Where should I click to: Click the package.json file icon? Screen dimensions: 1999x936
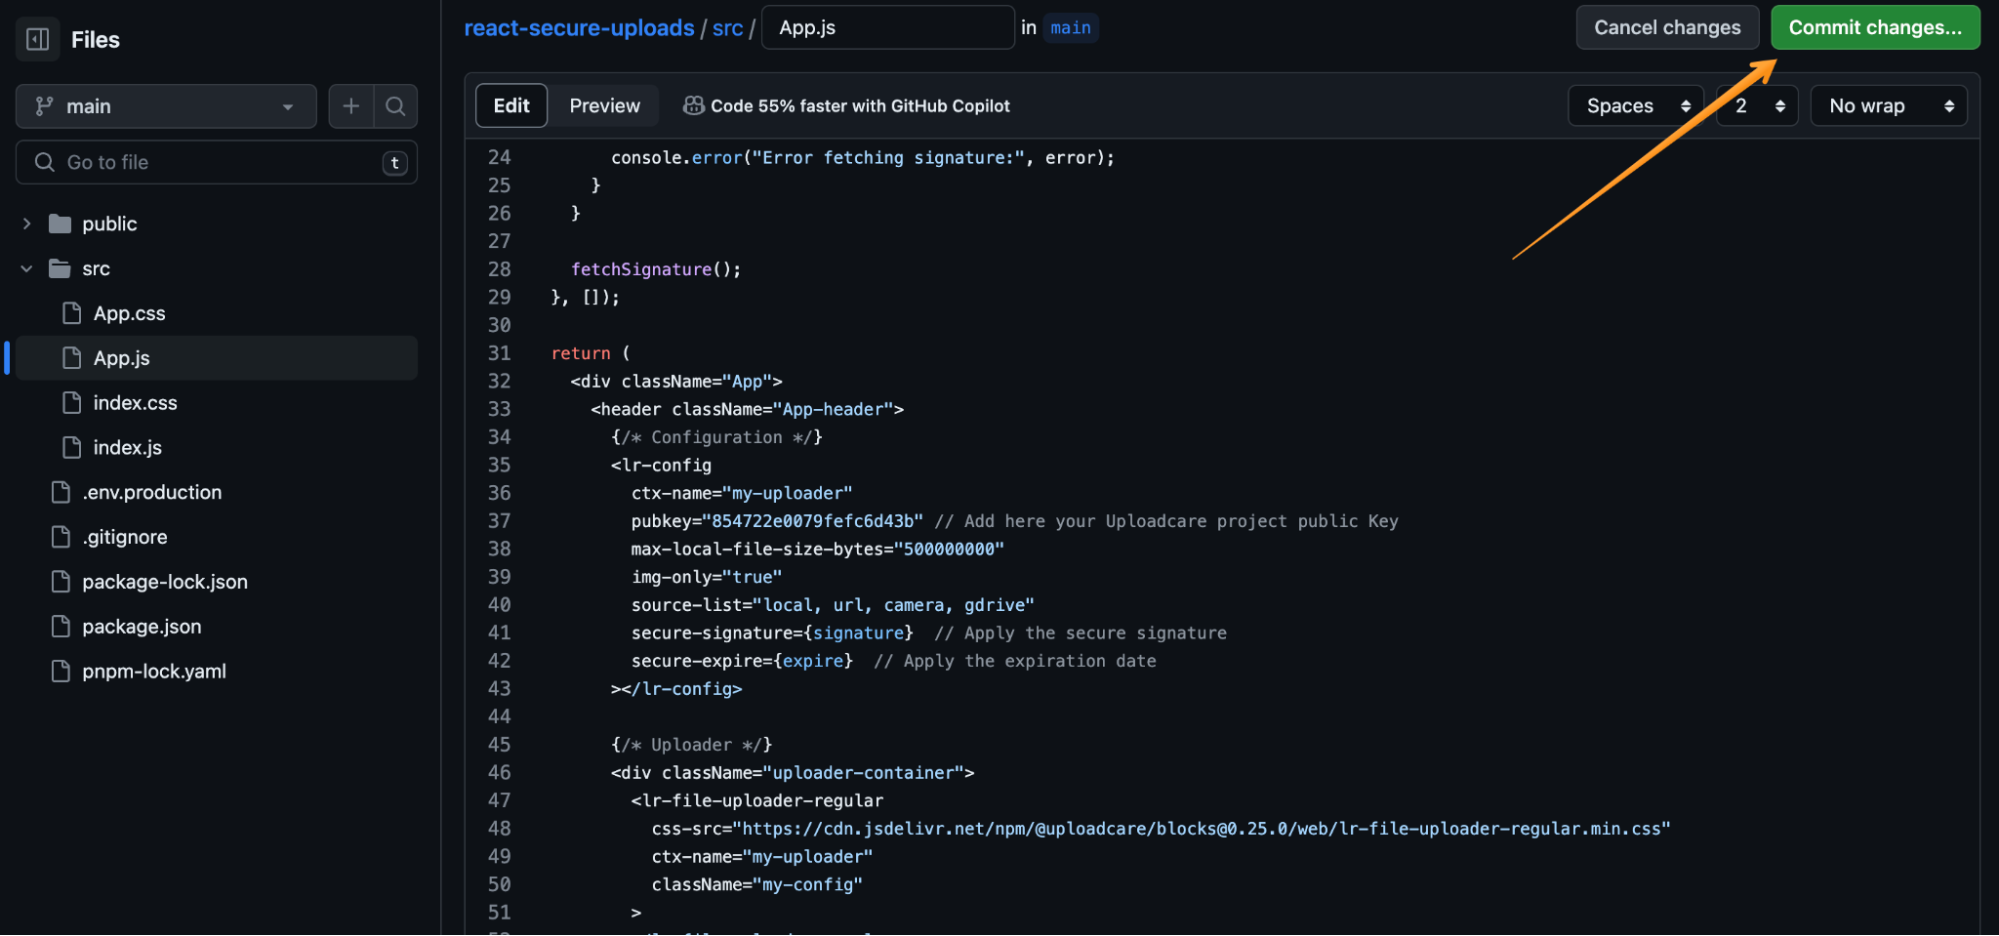point(59,626)
